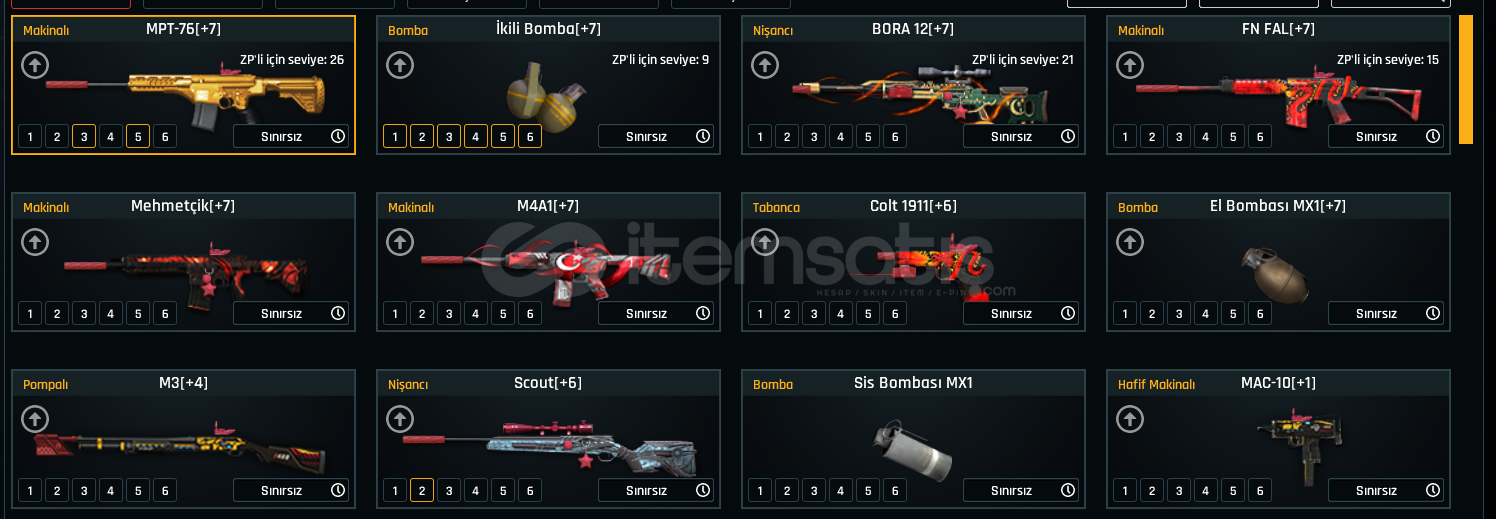Toggle slot 3 on MPT-76 card
1496x519 pixels.
[84, 136]
